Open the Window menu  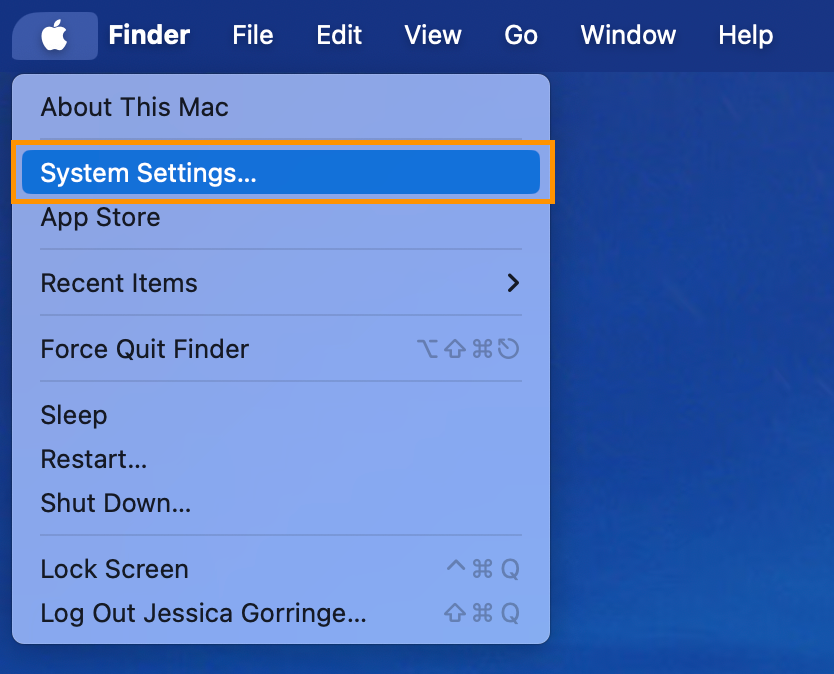[x=628, y=36]
